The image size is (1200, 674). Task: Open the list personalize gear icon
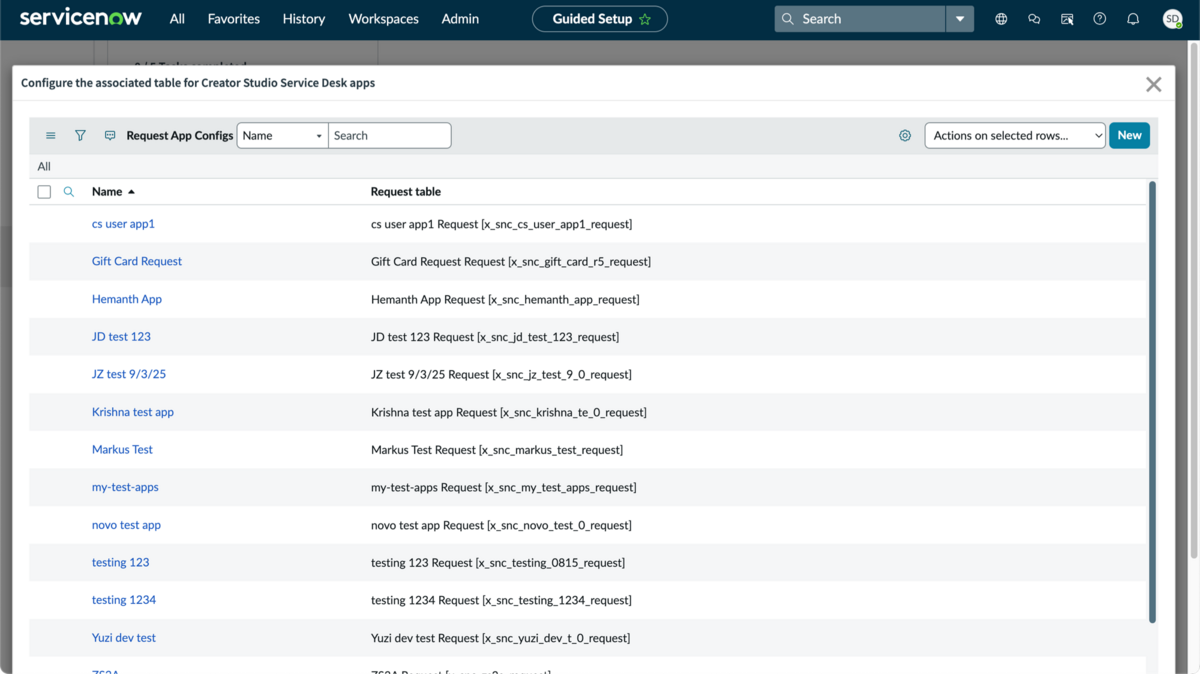[x=905, y=136]
